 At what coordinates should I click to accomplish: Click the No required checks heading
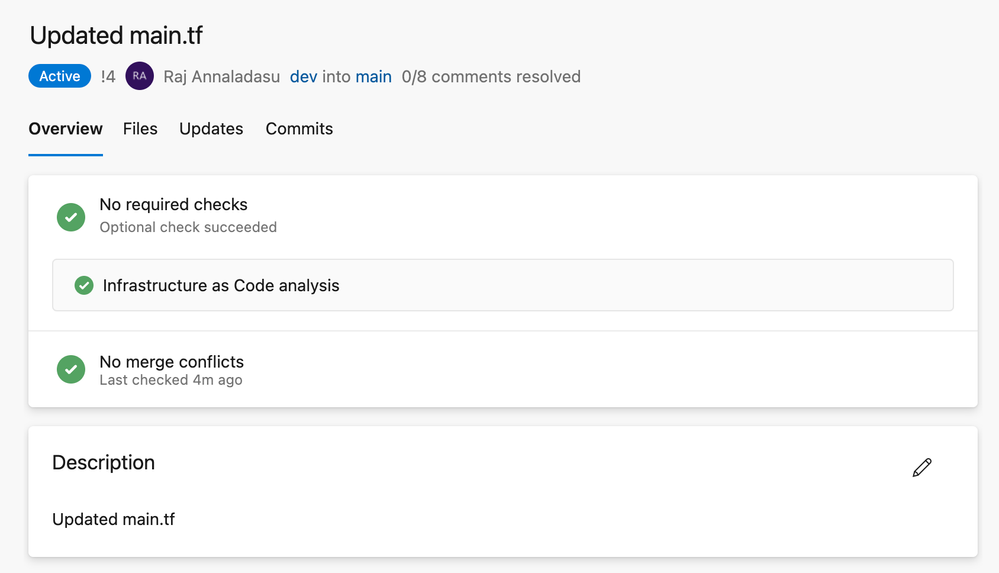[x=173, y=205]
